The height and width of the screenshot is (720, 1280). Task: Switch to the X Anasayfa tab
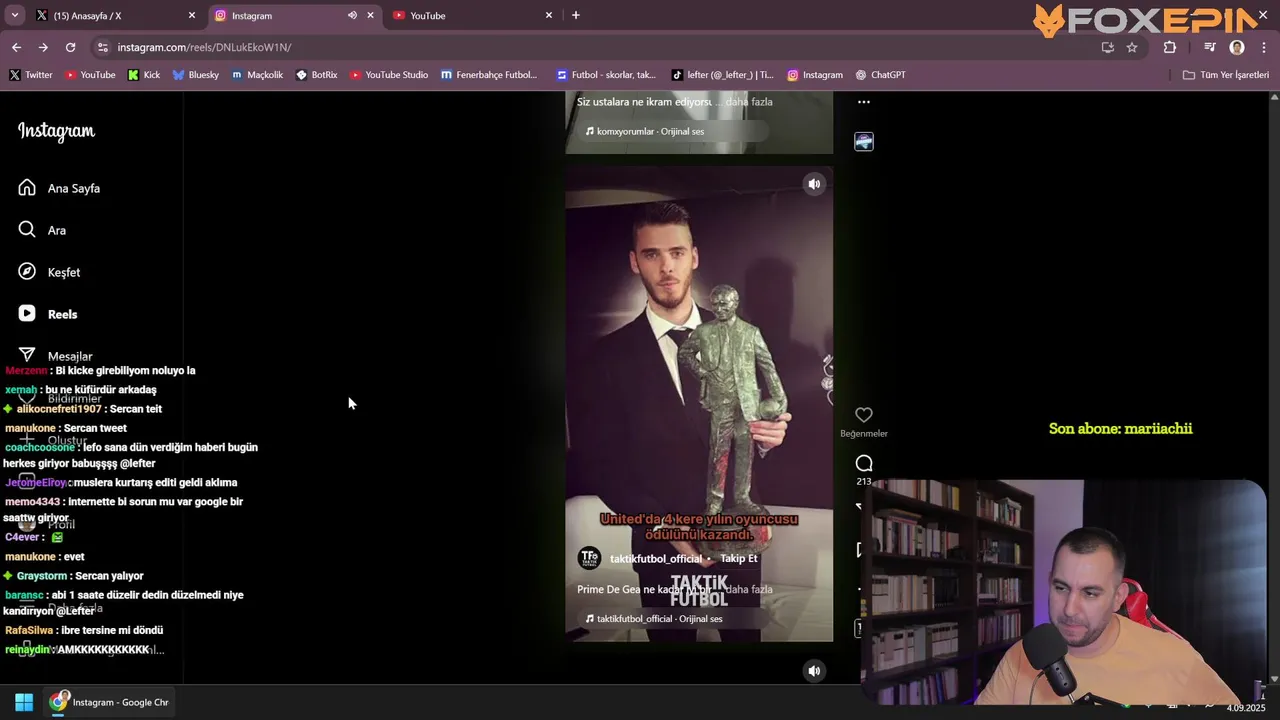click(115, 15)
